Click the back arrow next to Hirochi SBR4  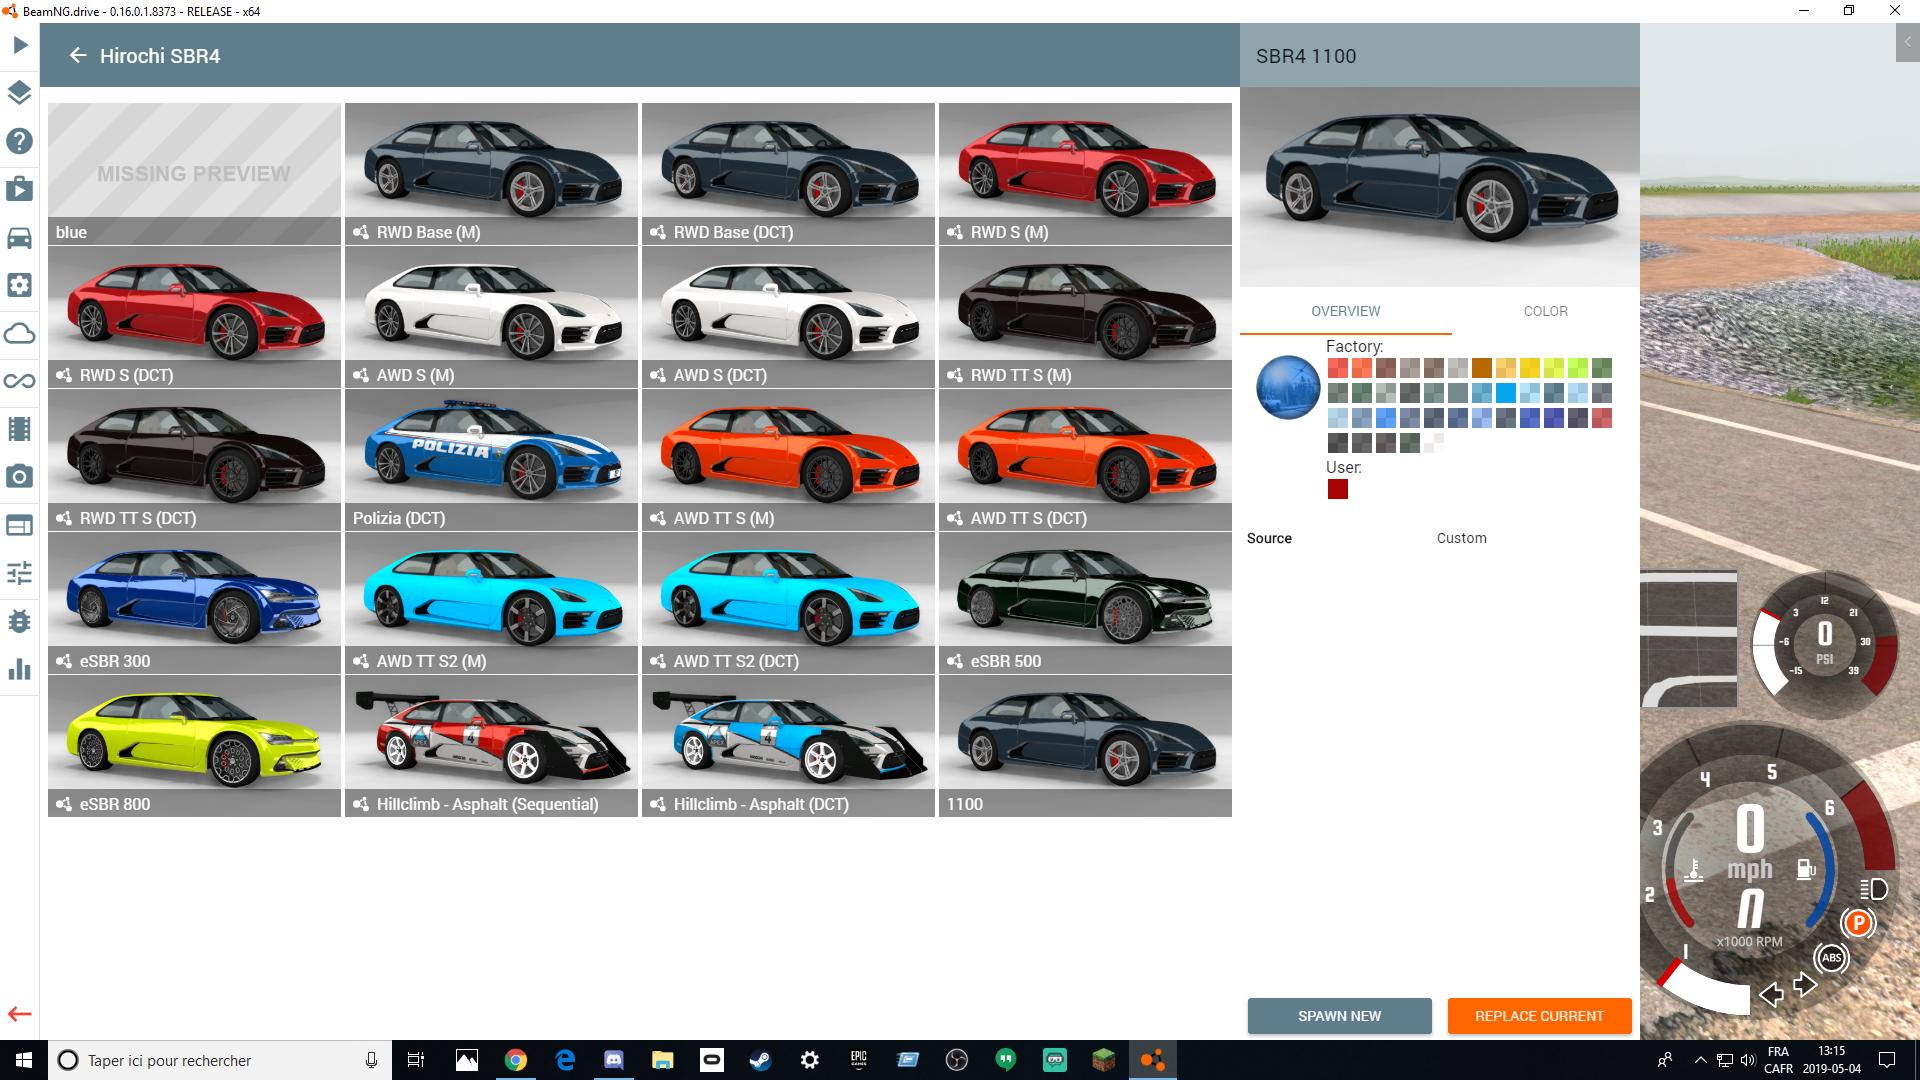click(x=78, y=56)
